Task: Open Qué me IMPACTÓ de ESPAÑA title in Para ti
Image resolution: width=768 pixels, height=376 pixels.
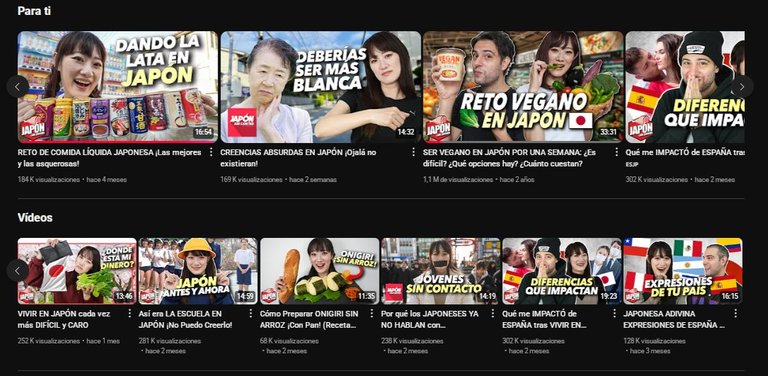Action: [685, 153]
